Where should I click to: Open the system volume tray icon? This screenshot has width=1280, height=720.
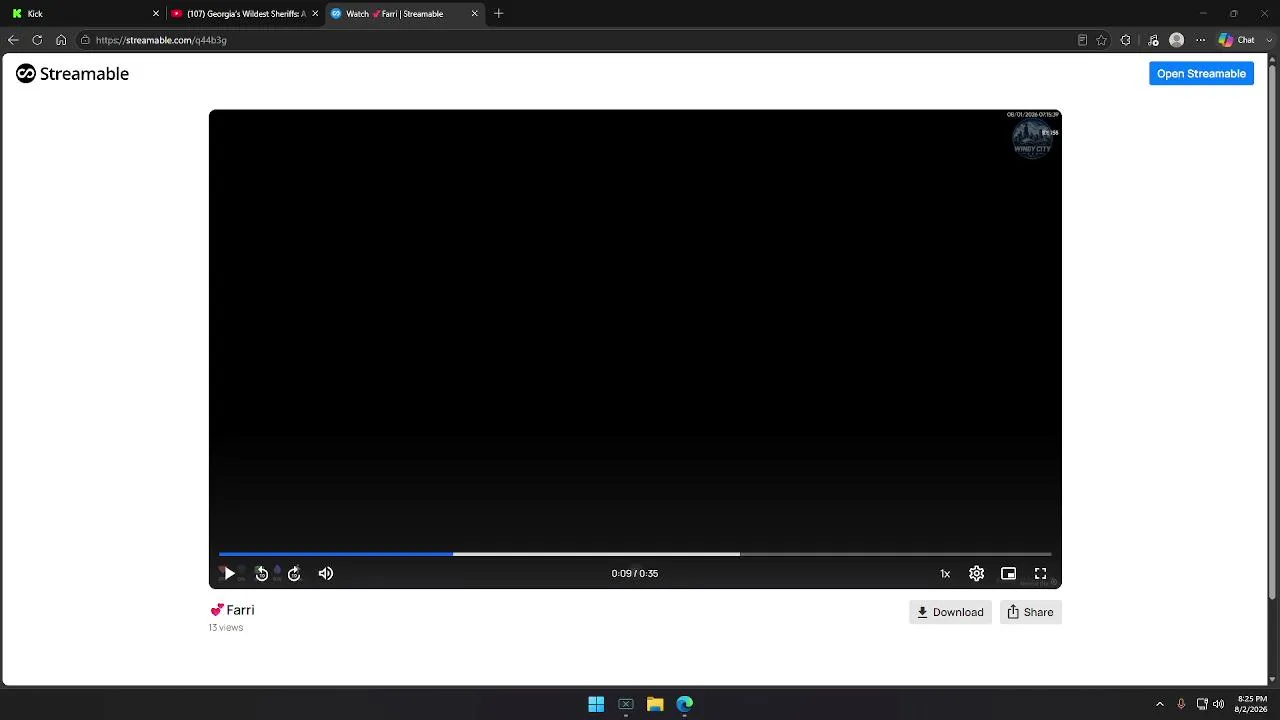(1218, 704)
